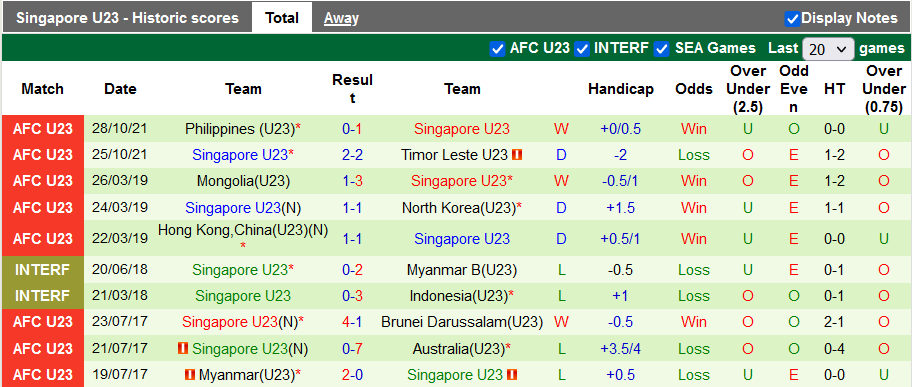
Task: Click the Odd Even column header
Action: 794,89
